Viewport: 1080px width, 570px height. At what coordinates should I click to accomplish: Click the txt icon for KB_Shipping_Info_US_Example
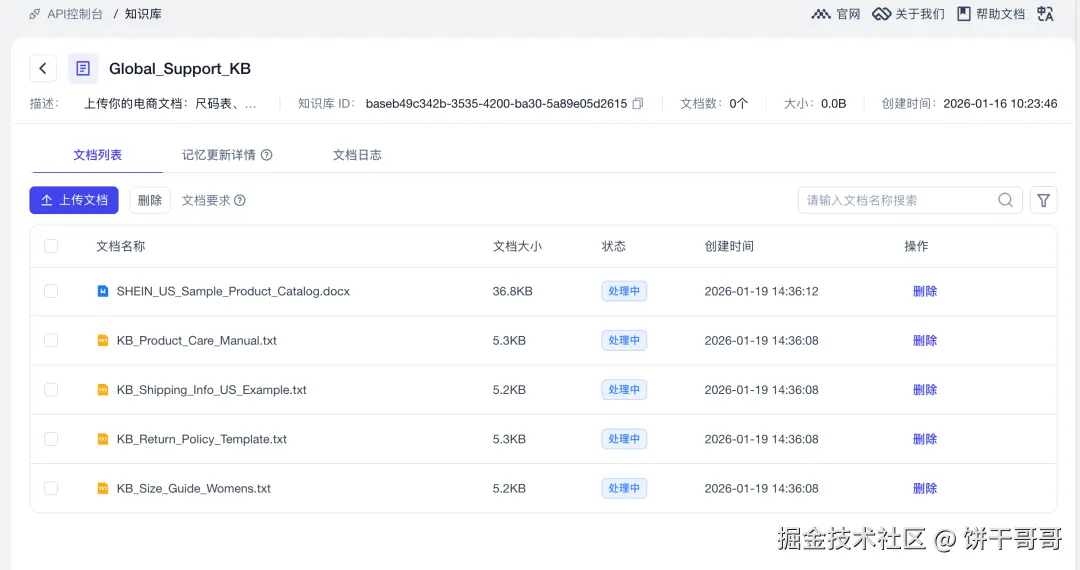pos(103,390)
